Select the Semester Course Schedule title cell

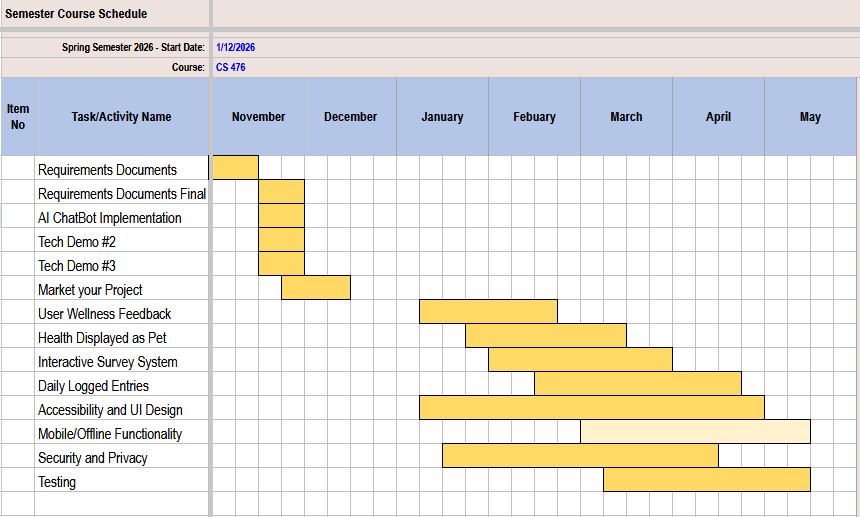tap(77, 14)
